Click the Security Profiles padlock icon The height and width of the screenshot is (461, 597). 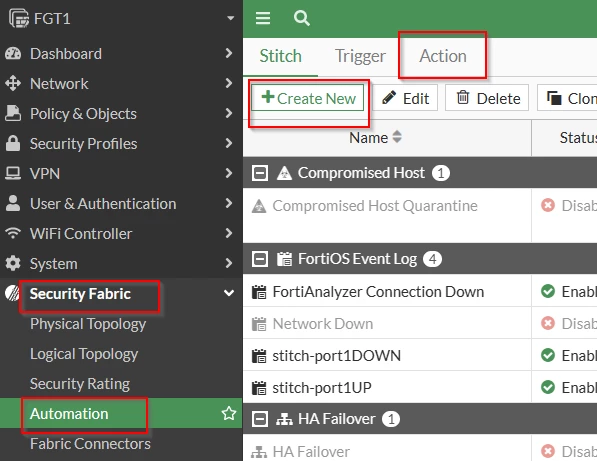(x=13, y=144)
